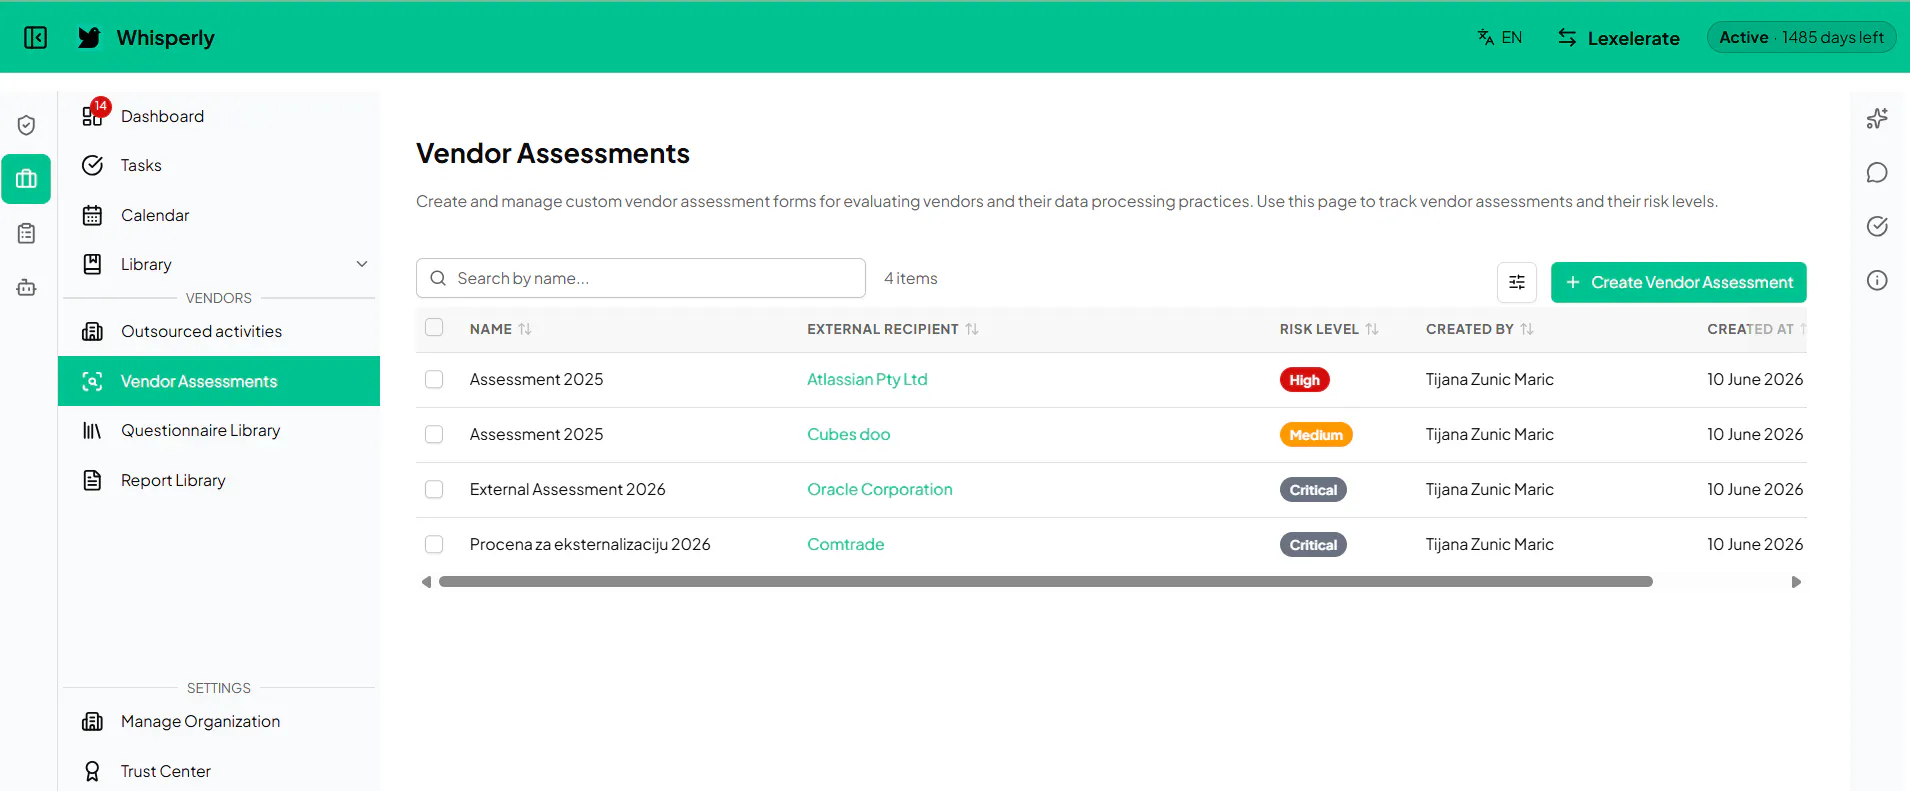Click the scrollbar right arrow
The image size is (1910, 791).
(1796, 582)
